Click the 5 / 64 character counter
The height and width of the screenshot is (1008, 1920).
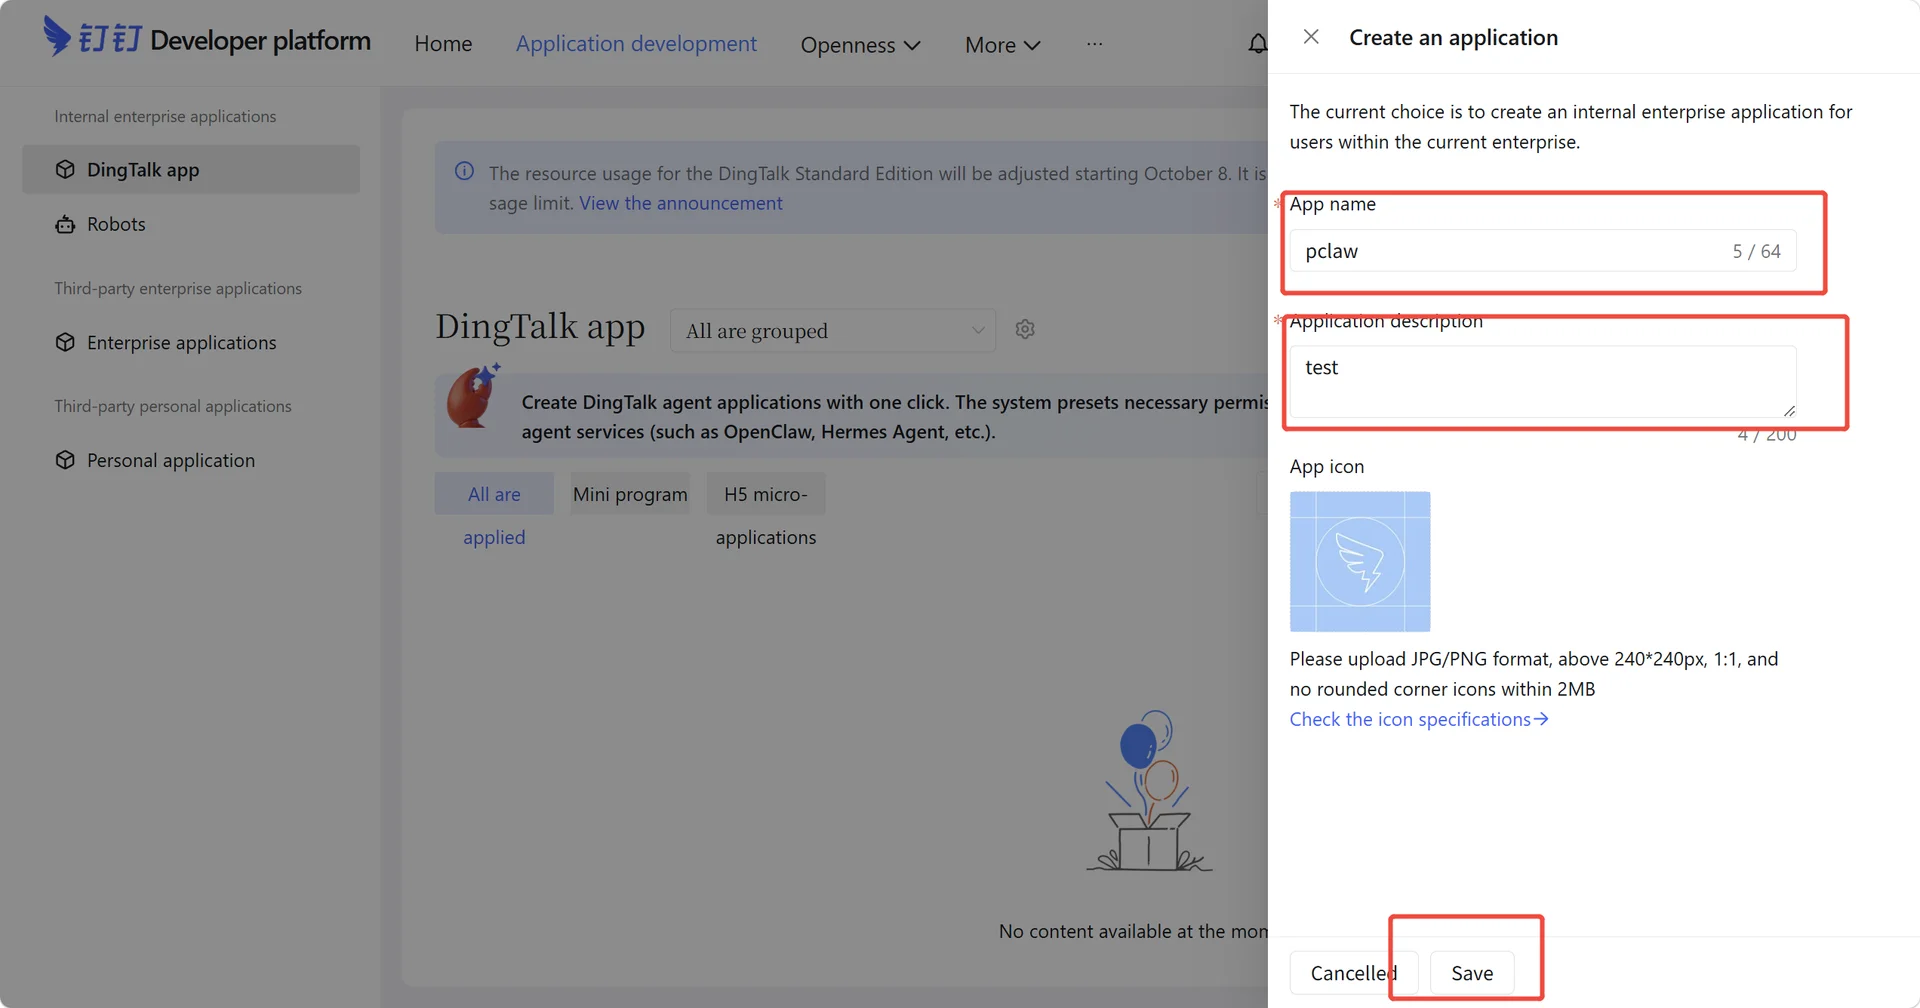pyautogui.click(x=1756, y=251)
